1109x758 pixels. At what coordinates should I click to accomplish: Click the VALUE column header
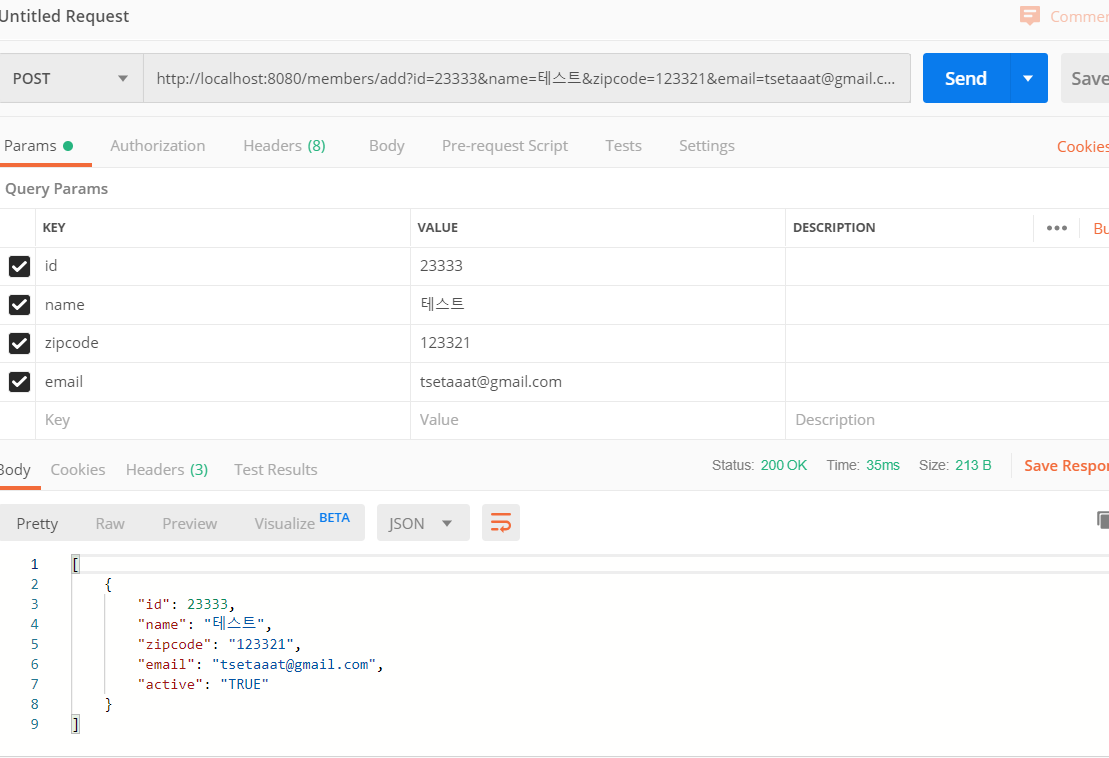coord(437,228)
